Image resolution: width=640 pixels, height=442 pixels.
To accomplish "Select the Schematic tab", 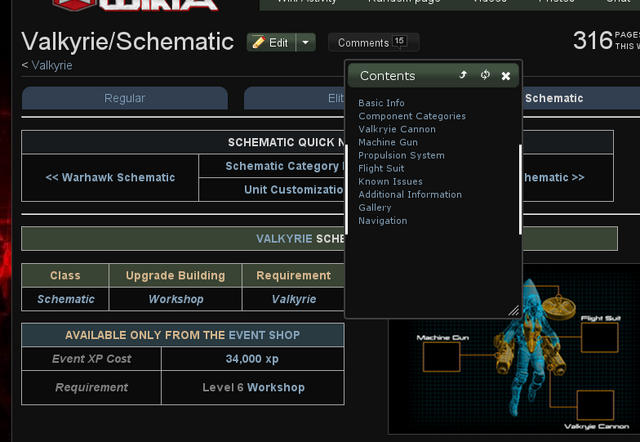I will (x=554, y=98).
